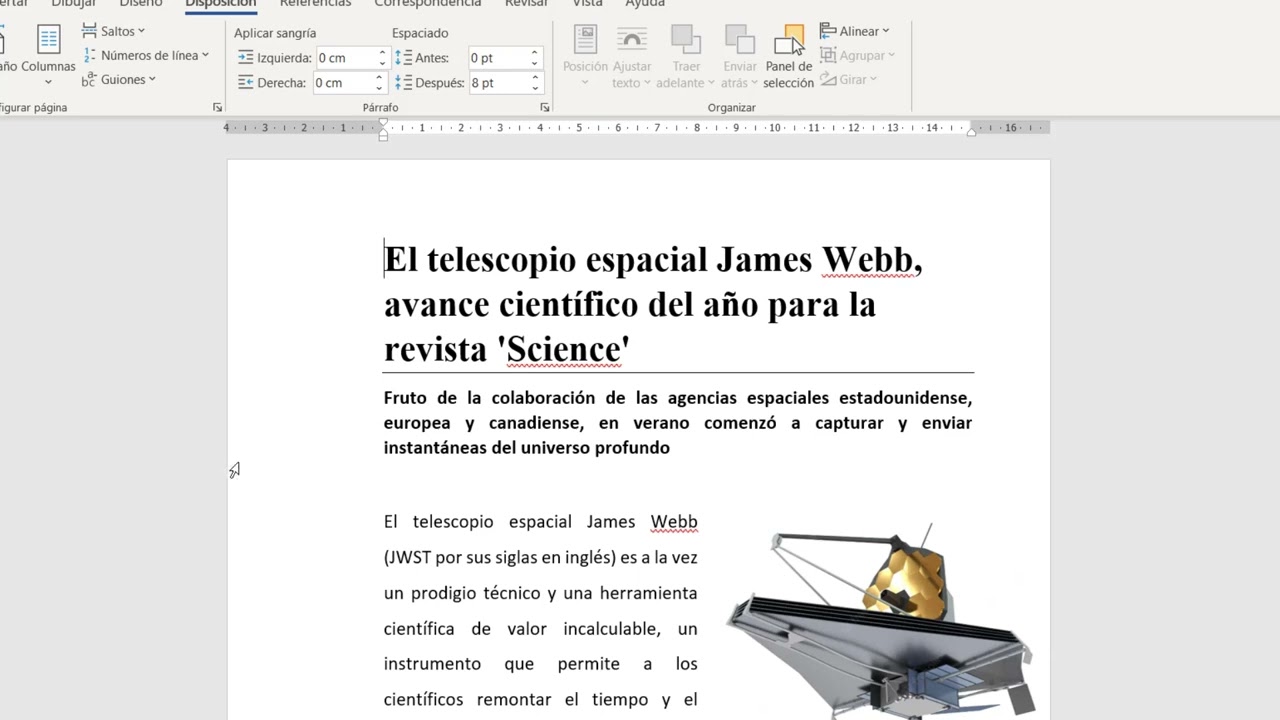This screenshot has height=720, width=1280.
Task: Decrease Antes spacing with down arrow
Action: point(534,64)
